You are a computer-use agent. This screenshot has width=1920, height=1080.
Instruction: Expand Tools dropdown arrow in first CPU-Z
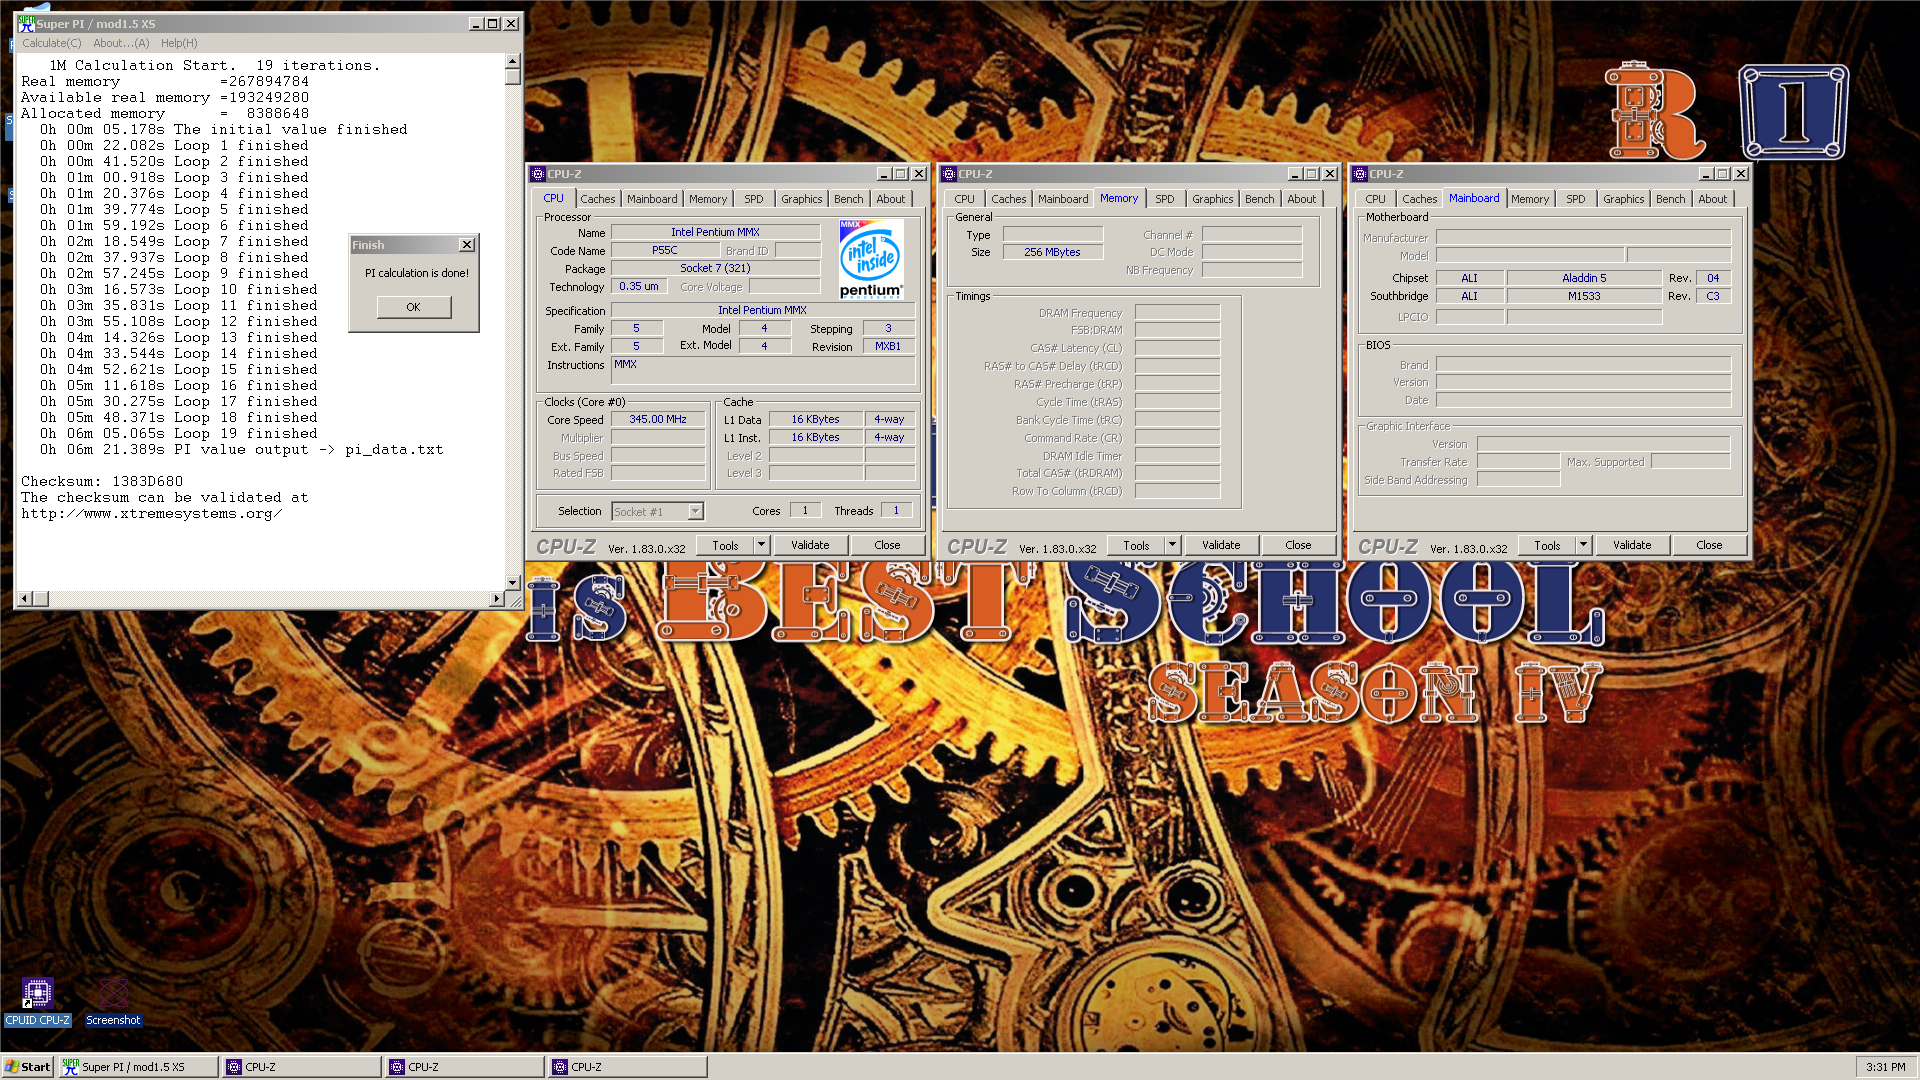pos(762,546)
